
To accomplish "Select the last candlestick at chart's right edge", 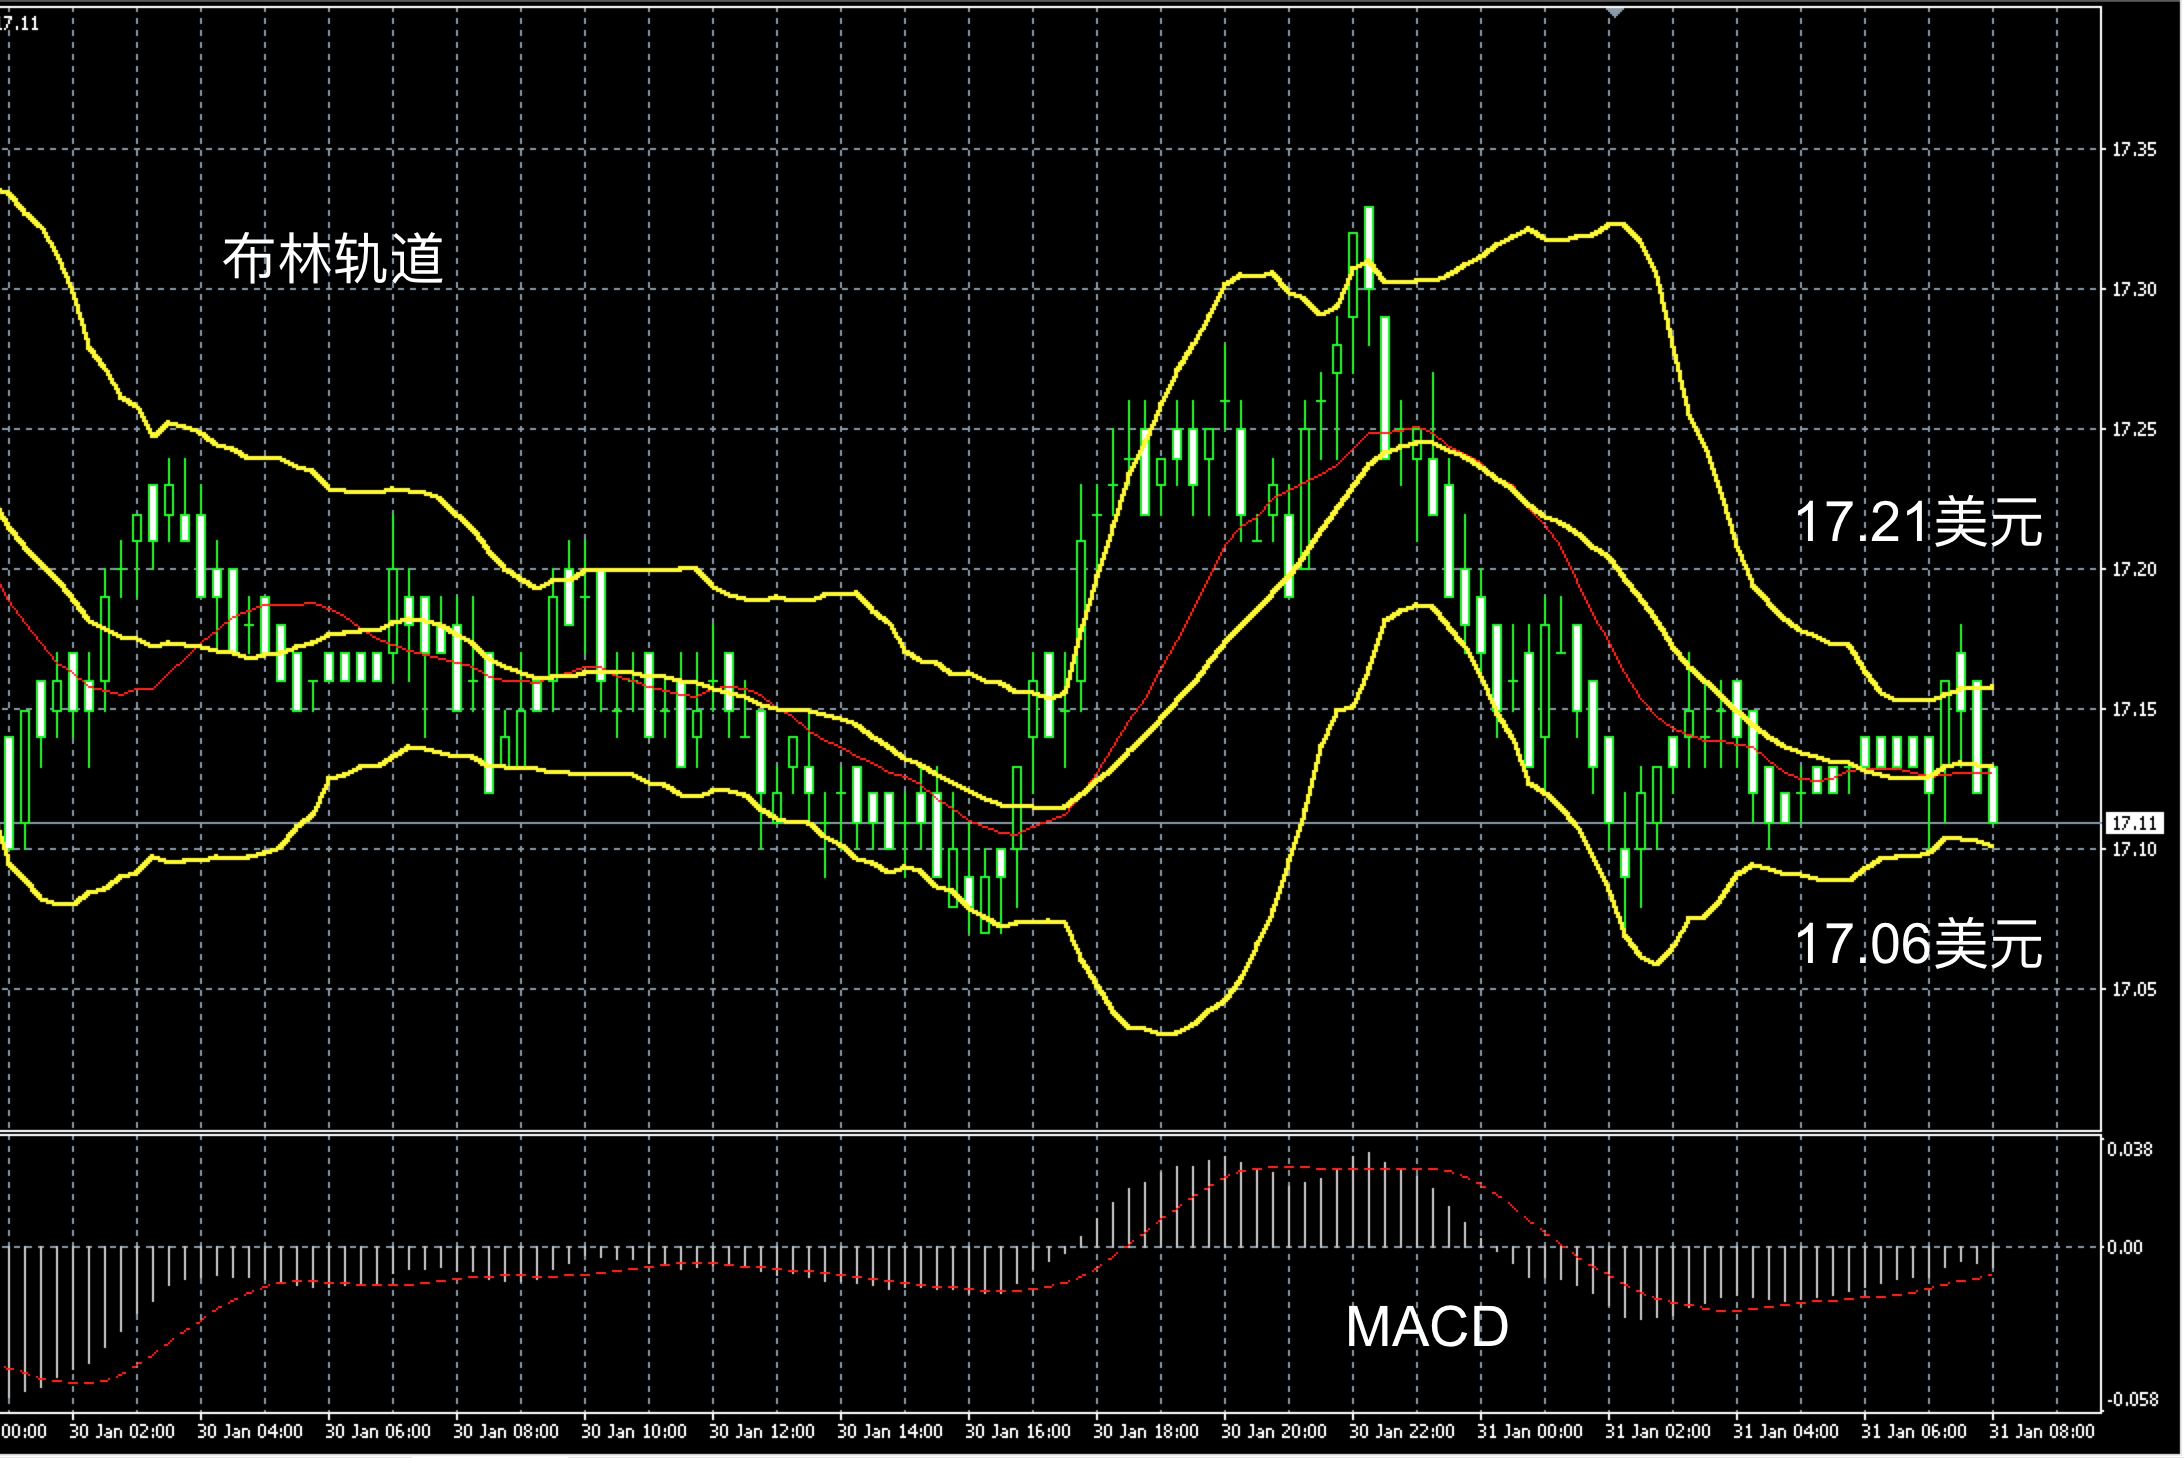I will pyautogui.click(x=1993, y=794).
